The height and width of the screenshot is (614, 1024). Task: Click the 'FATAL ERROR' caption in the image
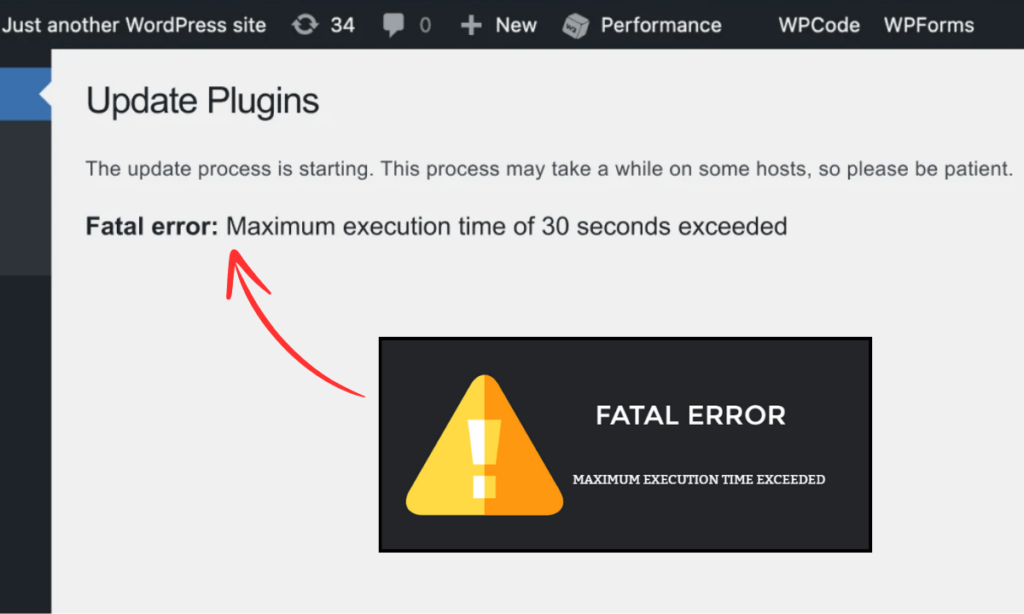click(x=690, y=415)
